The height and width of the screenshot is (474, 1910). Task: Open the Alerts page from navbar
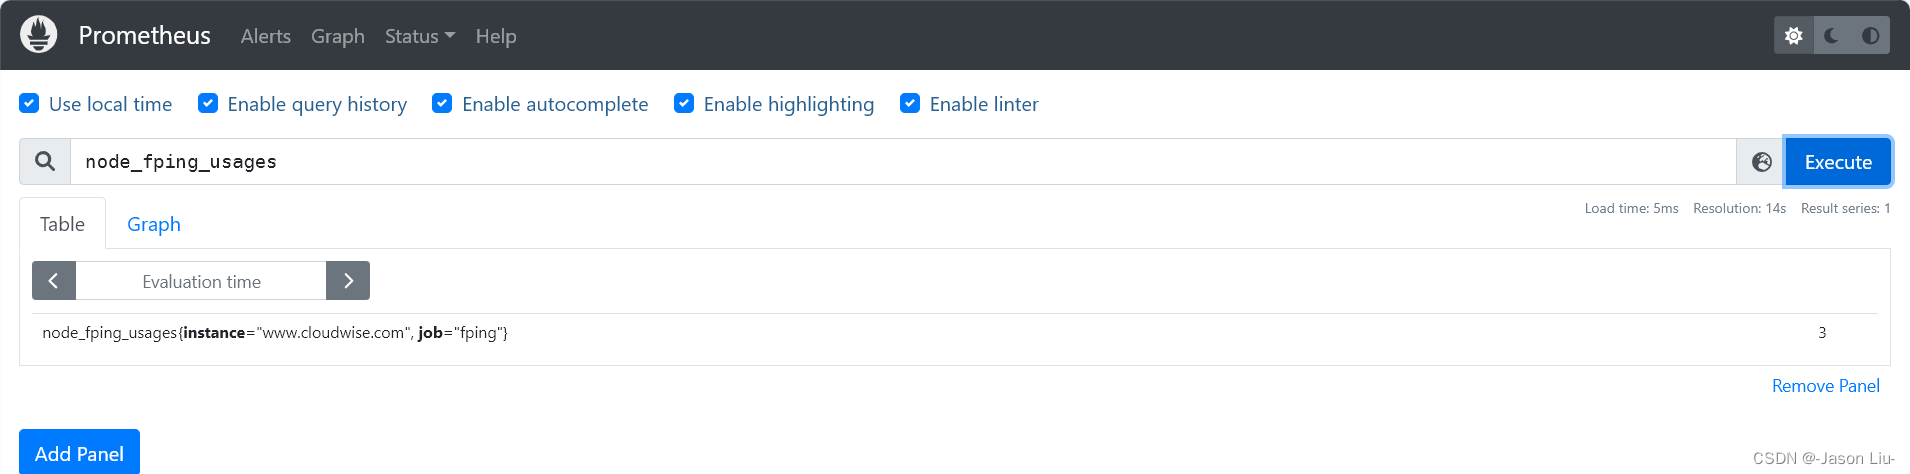(x=265, y=36)
